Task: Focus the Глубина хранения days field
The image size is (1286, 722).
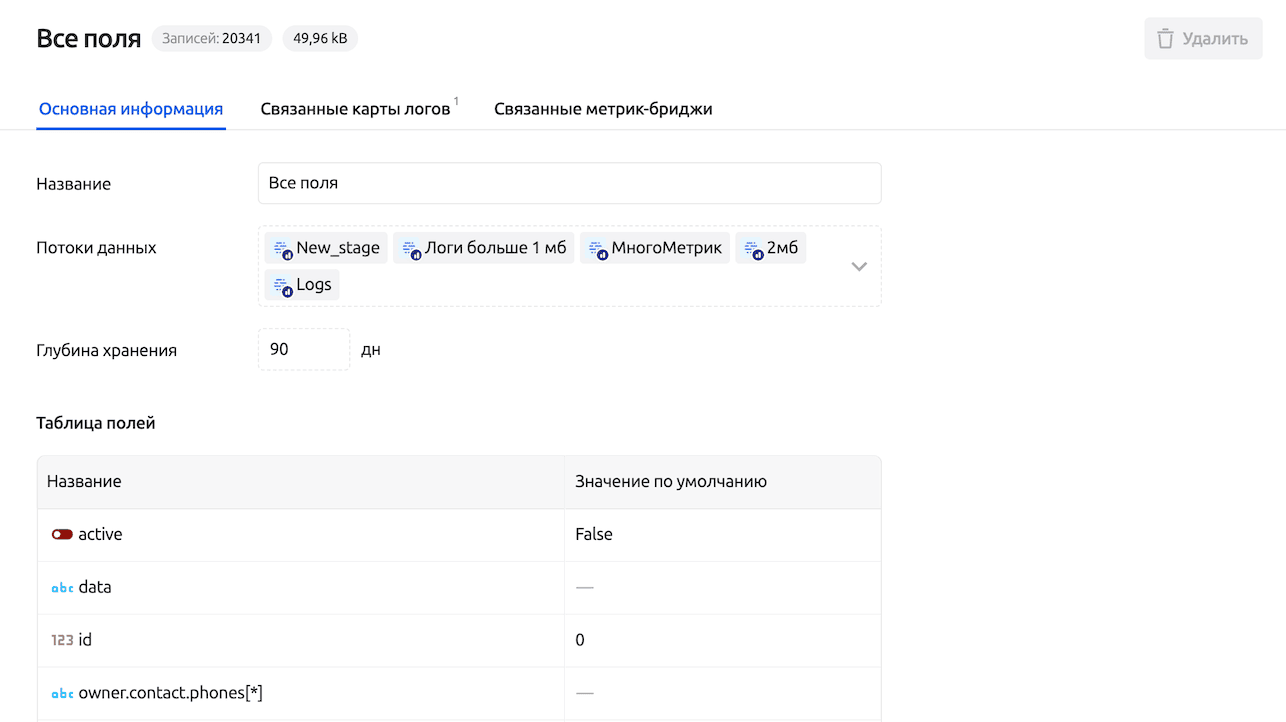Action: point(304,350)
